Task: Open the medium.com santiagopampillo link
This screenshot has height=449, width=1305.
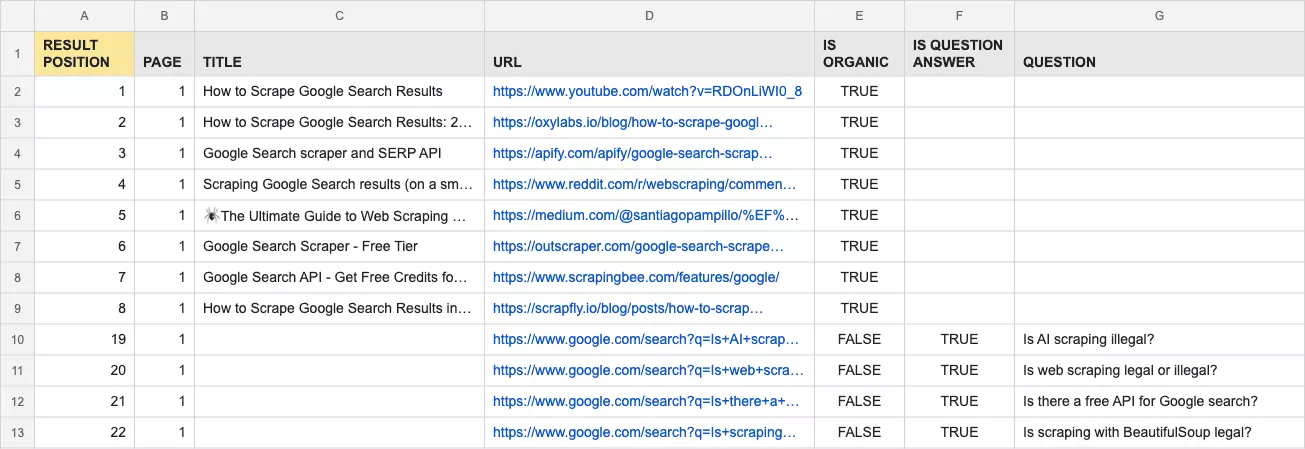Action: pos(645,215)
